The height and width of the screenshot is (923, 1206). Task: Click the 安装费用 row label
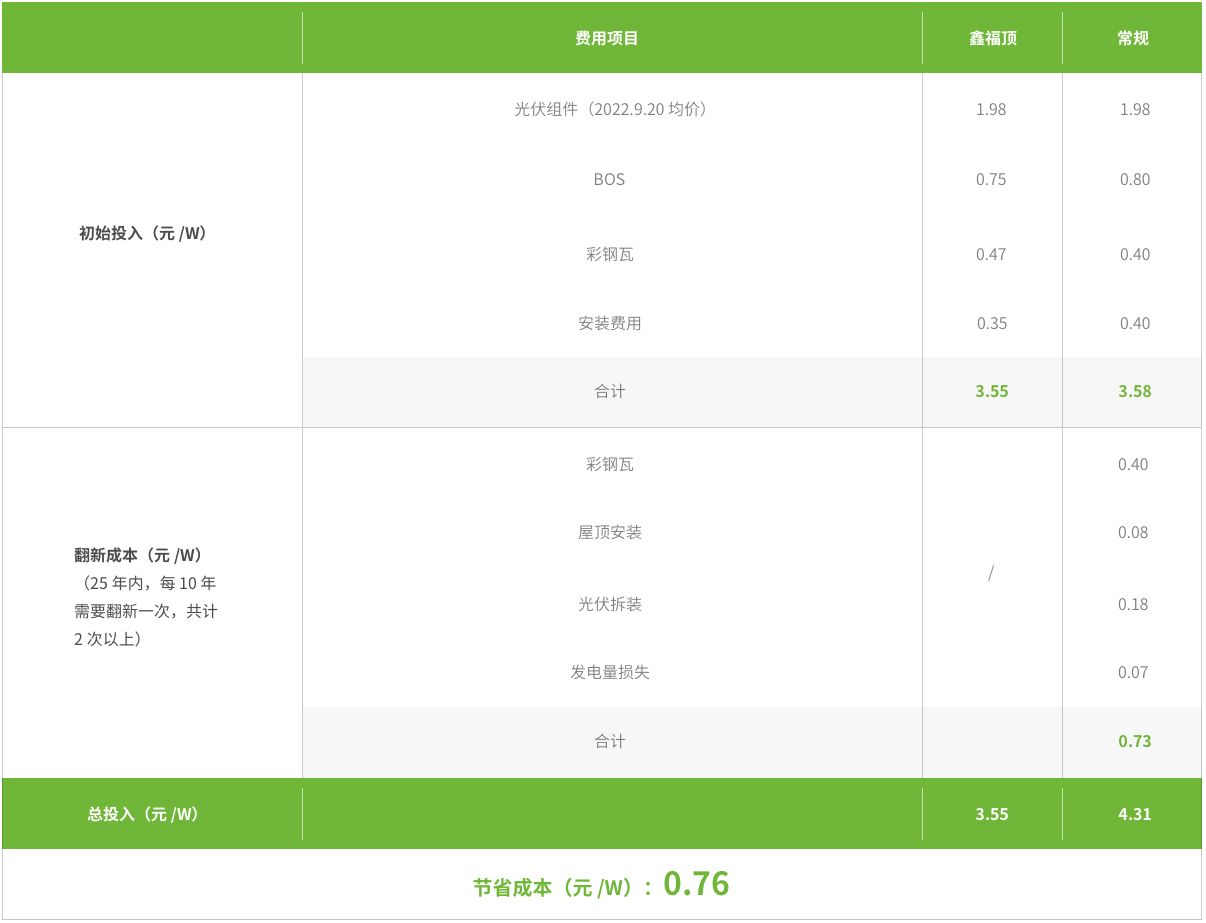[x=610, y=323]
